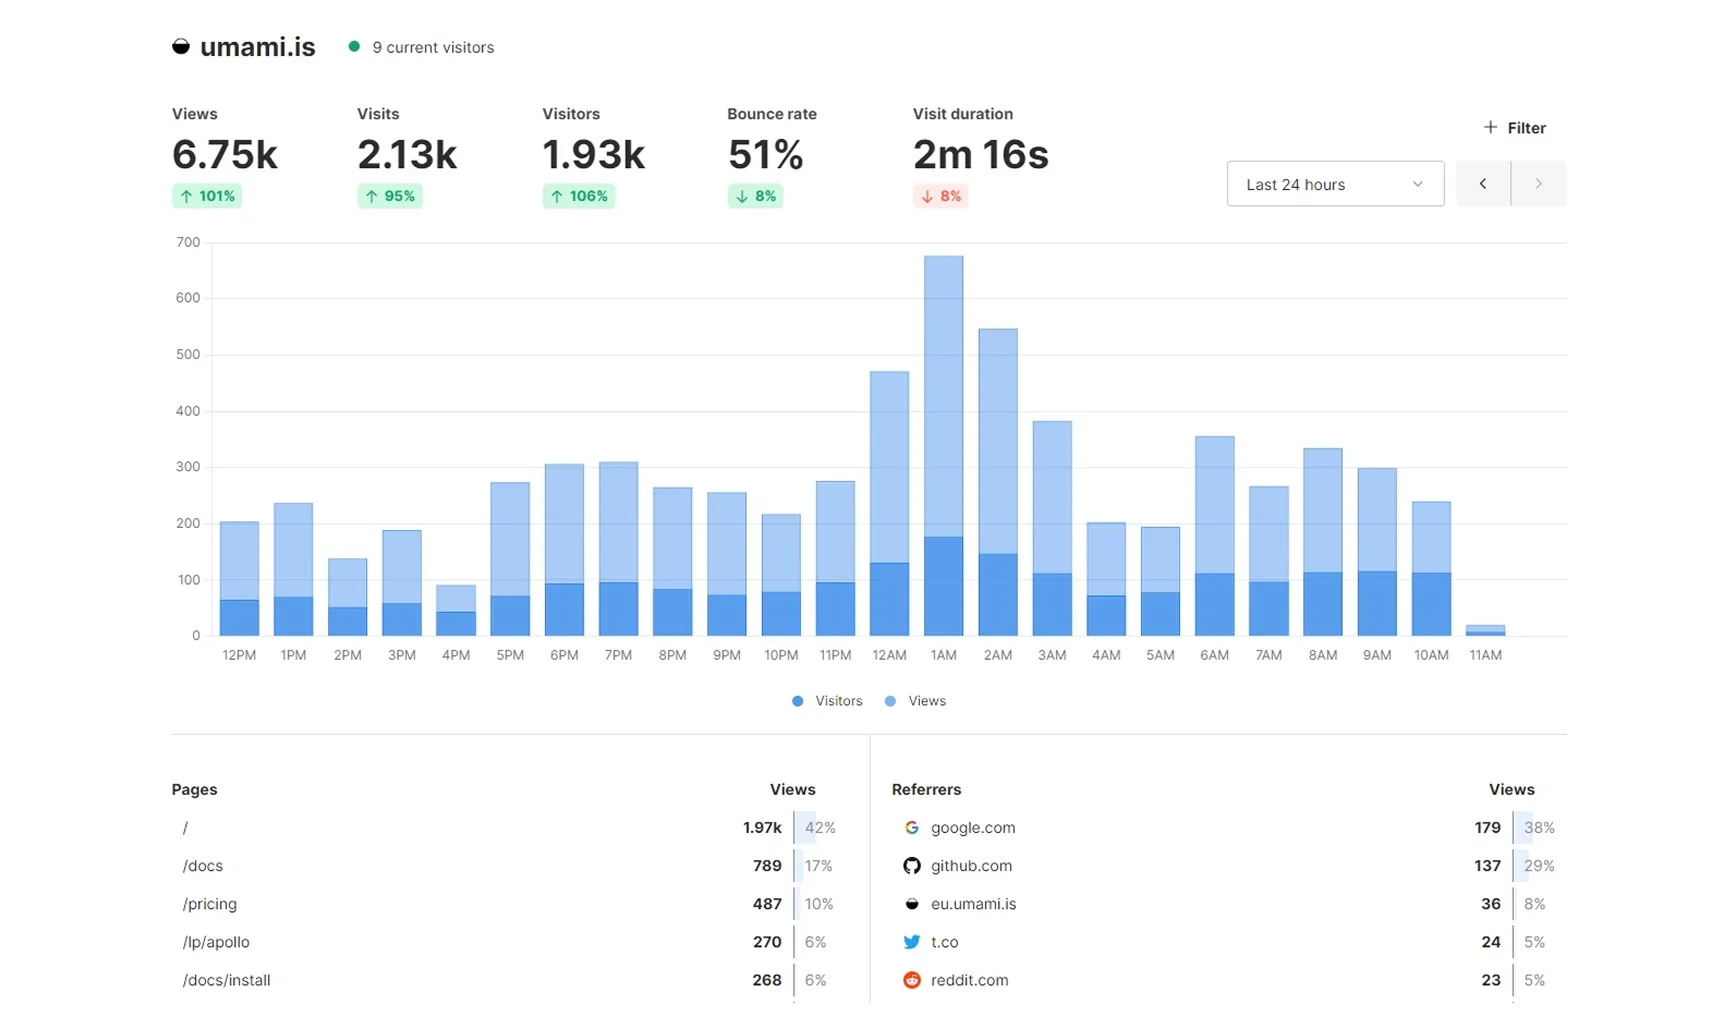Viewport: 1736px width, 1024px height.
Task: Go to next period with right chevron
Action: point(1538,184)
